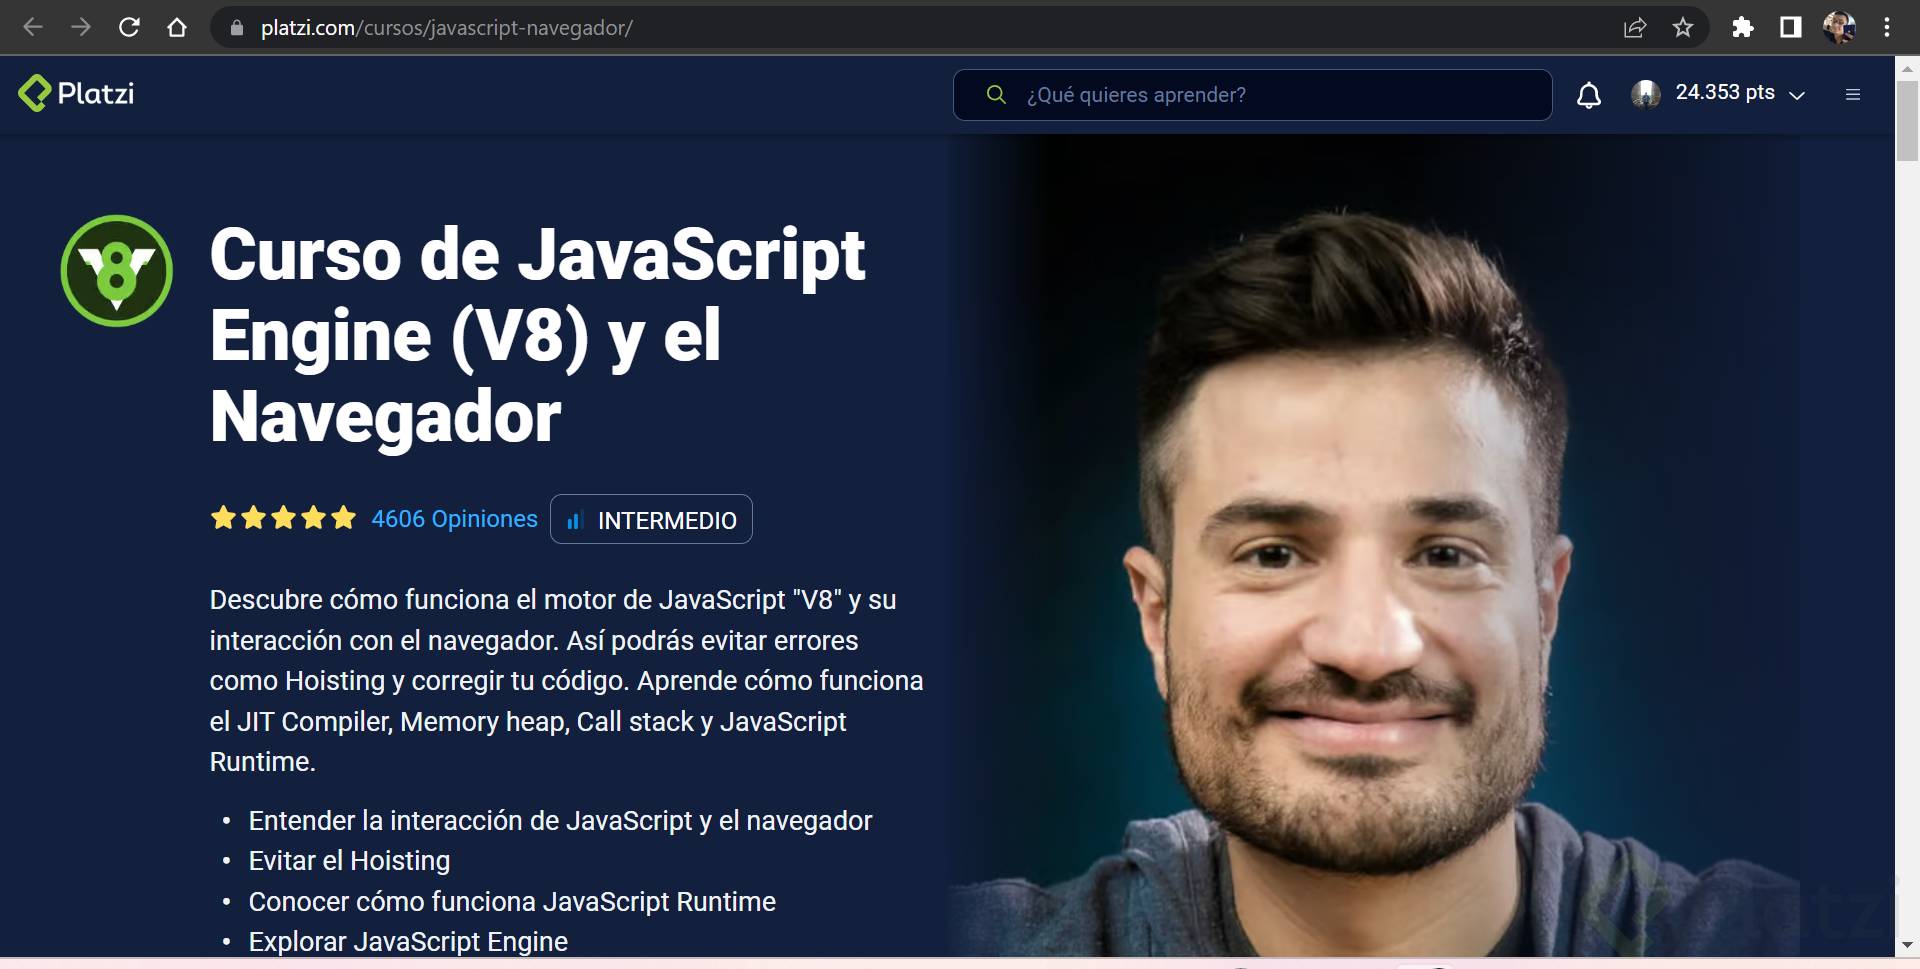The height and width of the screenshot is (969, 1920).
Task: Open Chrome's three-dot menu
Action: (1888, 27)
